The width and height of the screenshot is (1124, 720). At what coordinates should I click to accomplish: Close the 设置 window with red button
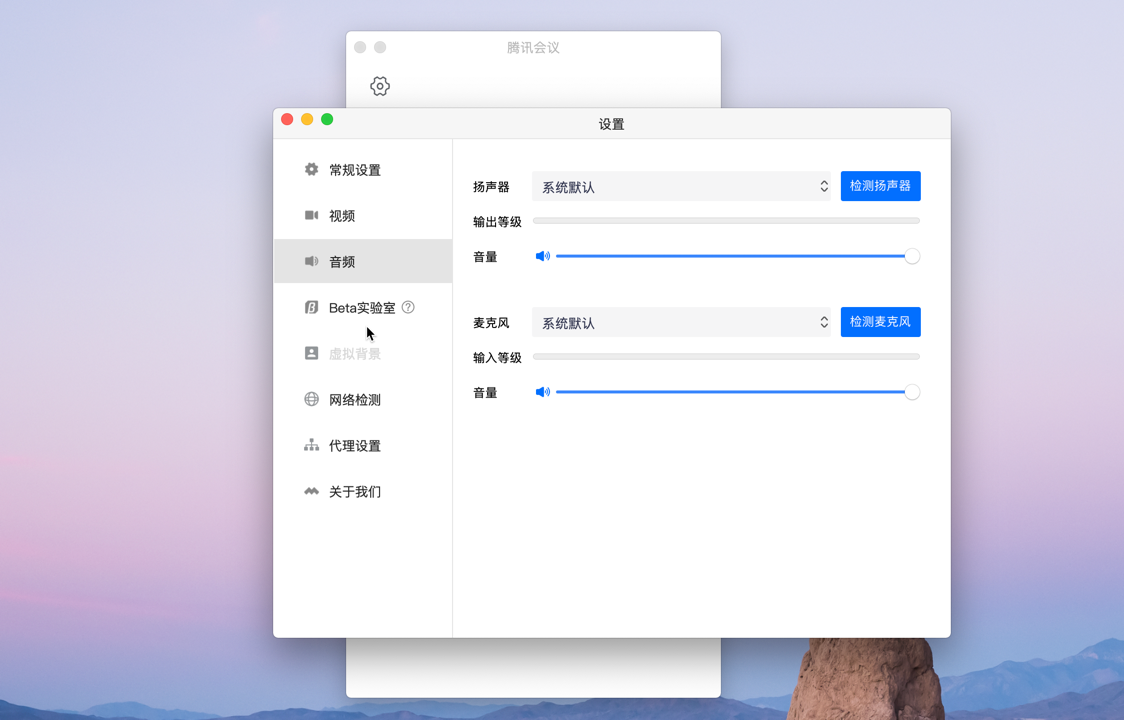tap(287, 119)
